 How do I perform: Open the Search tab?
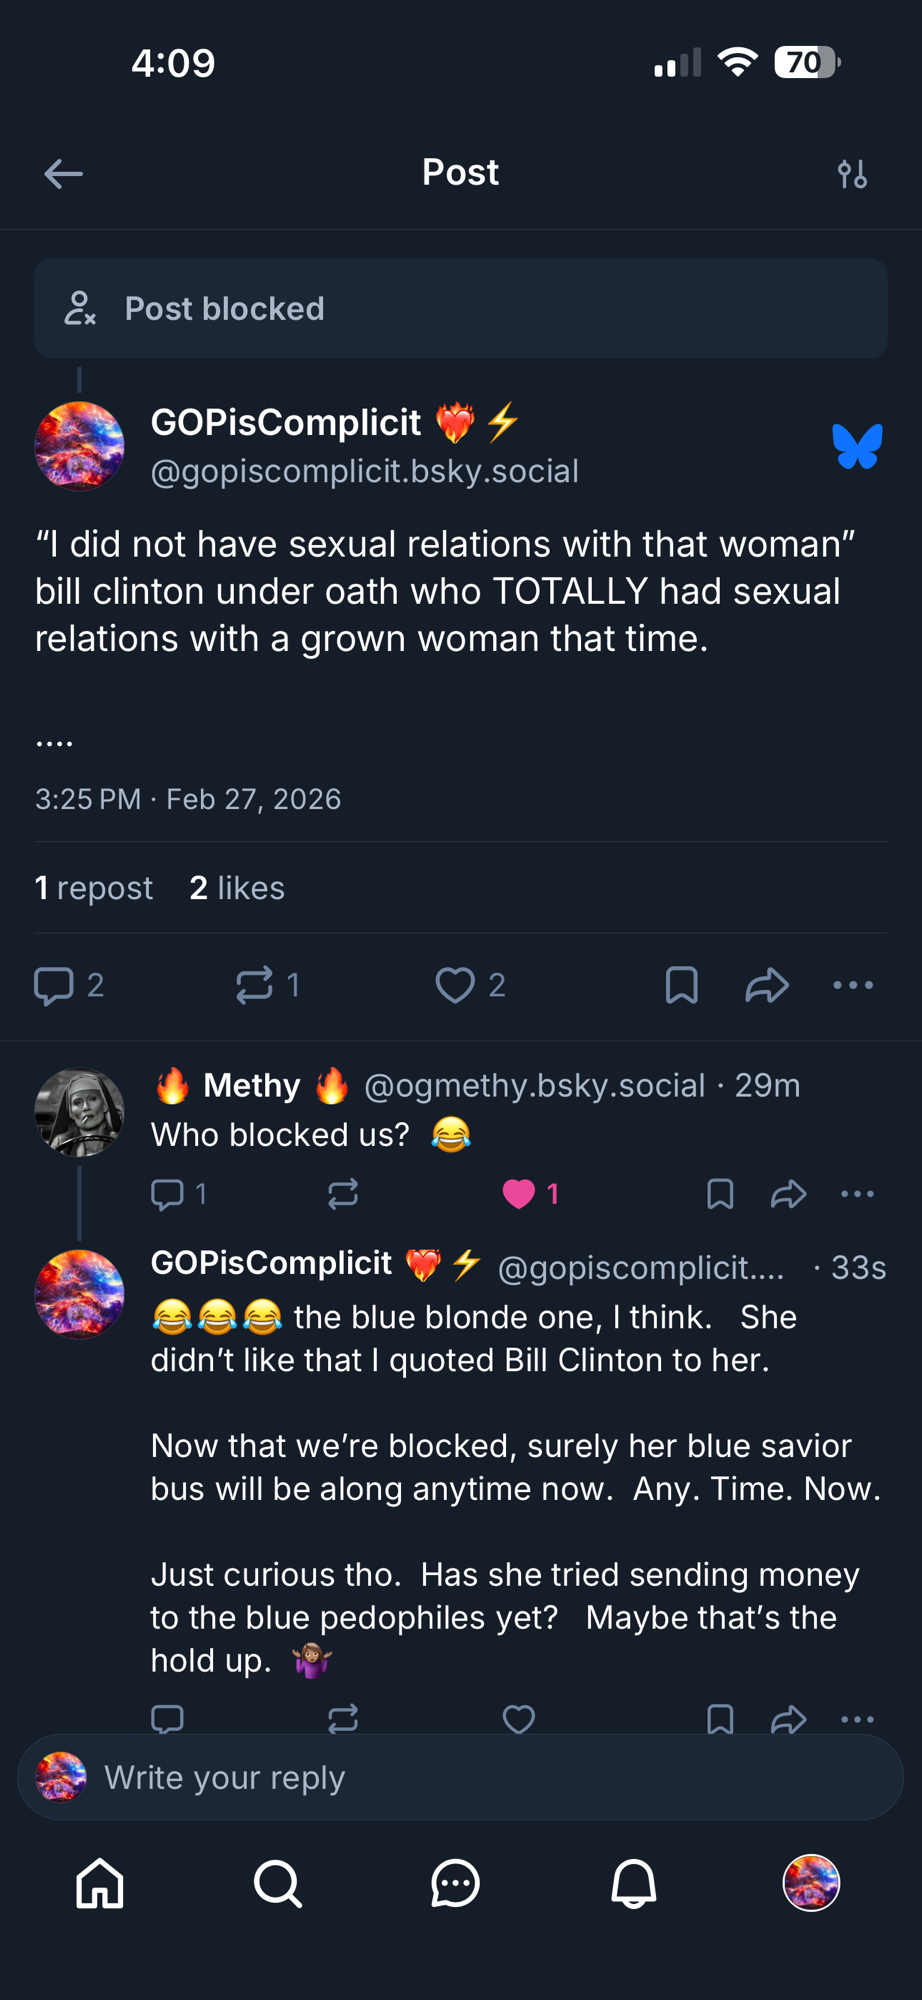tap(278, 1884)
